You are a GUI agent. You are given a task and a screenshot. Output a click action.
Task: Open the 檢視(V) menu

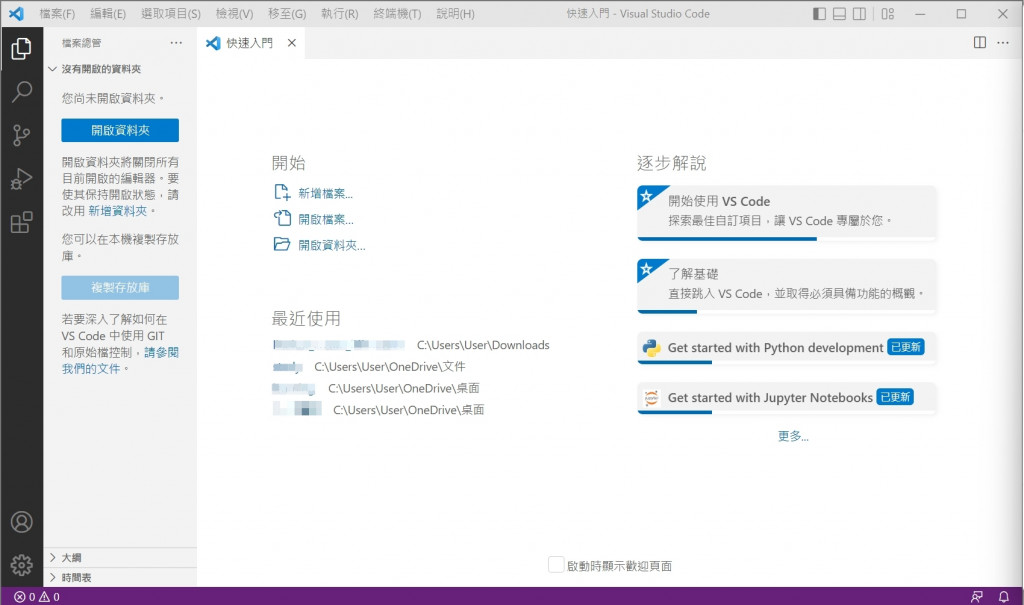pyautogui.click(x=234, y=14)
